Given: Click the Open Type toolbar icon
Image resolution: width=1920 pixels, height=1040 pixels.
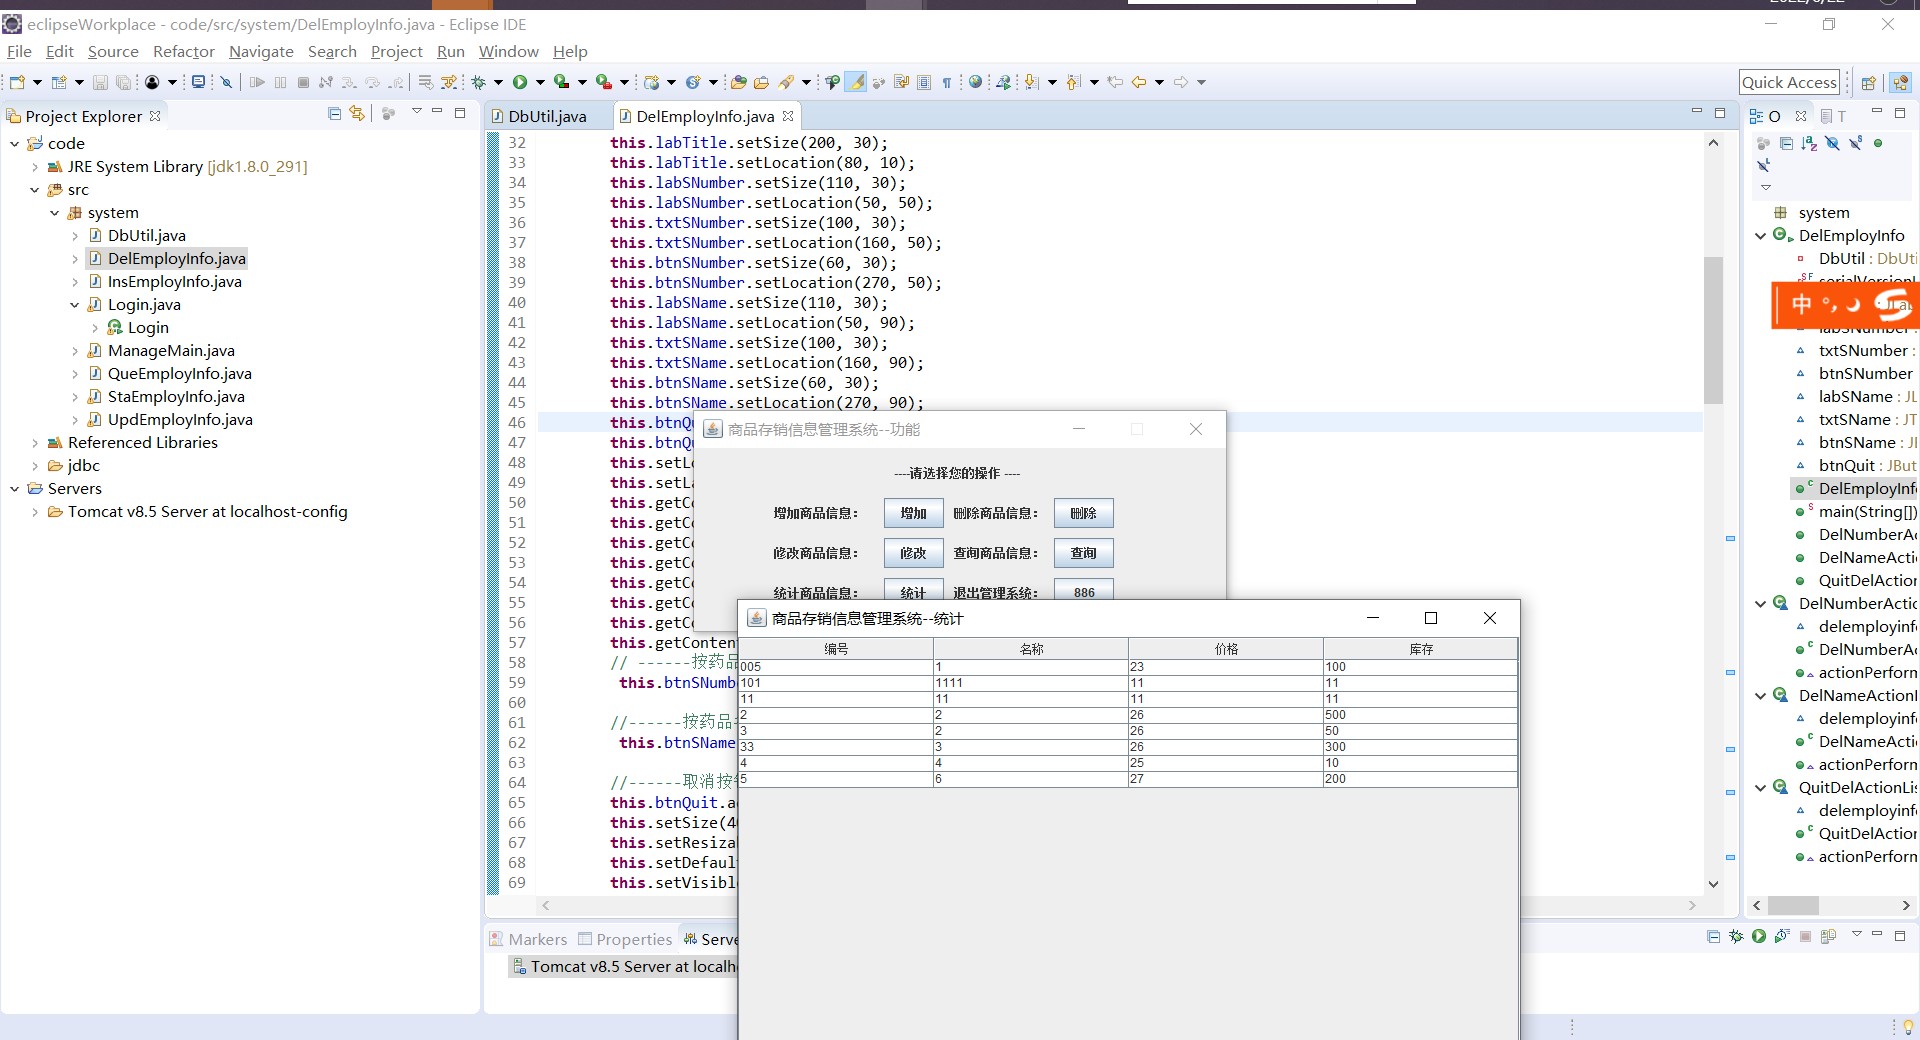Looking at the screenshot, I should (x=739, y=82).
